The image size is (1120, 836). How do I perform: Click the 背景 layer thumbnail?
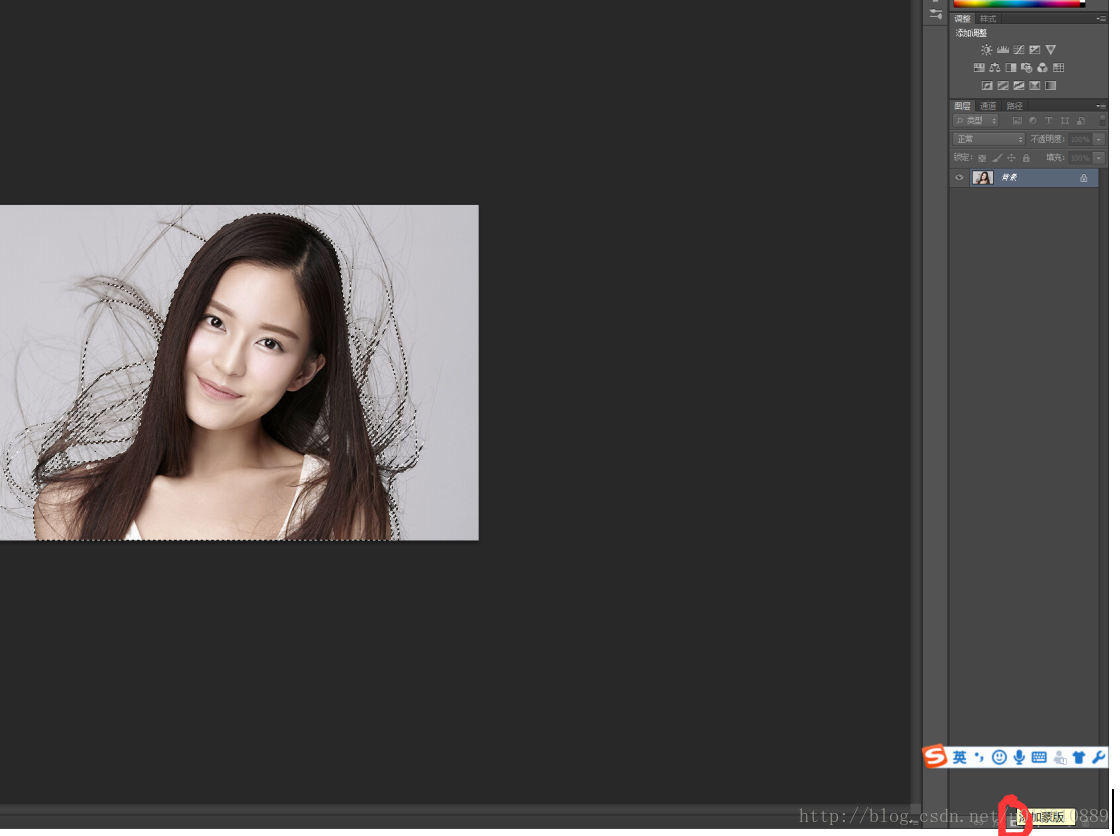click(983, 178)
